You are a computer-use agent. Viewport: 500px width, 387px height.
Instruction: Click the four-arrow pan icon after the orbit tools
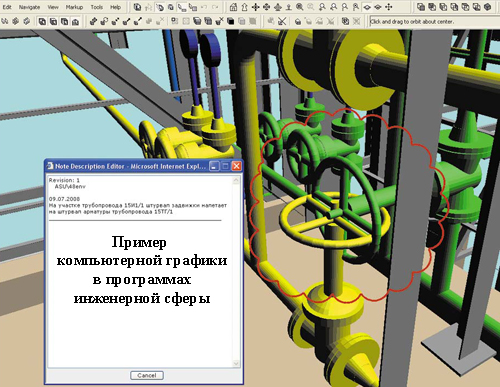click(389, 7)
